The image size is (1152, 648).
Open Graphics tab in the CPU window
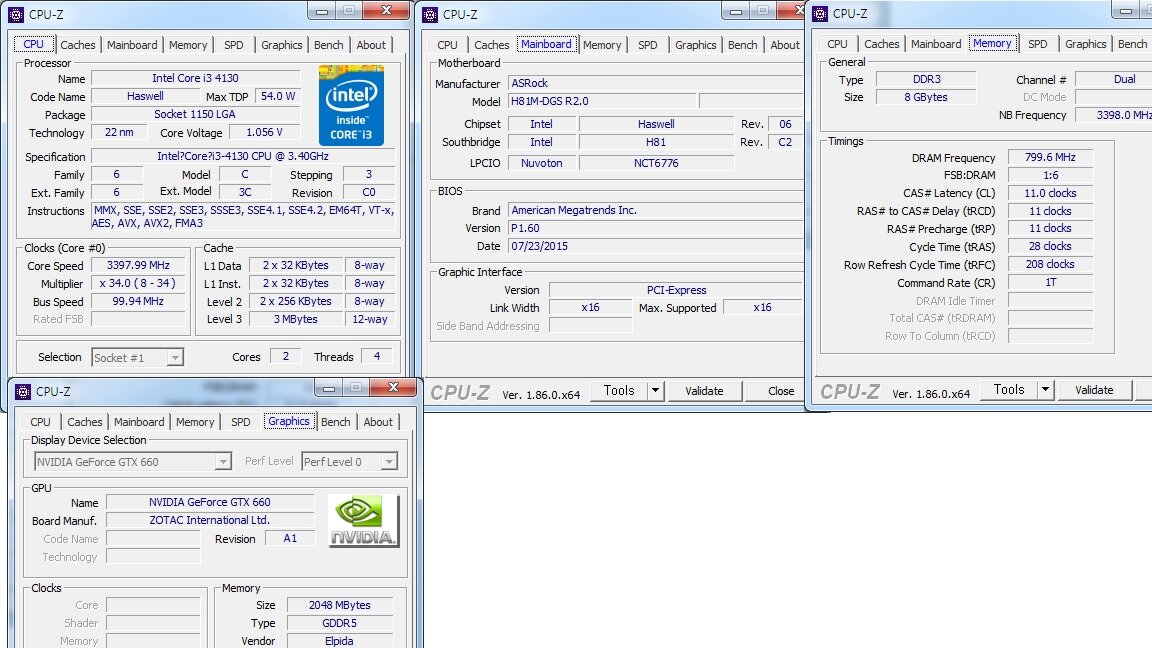[281, 45]
